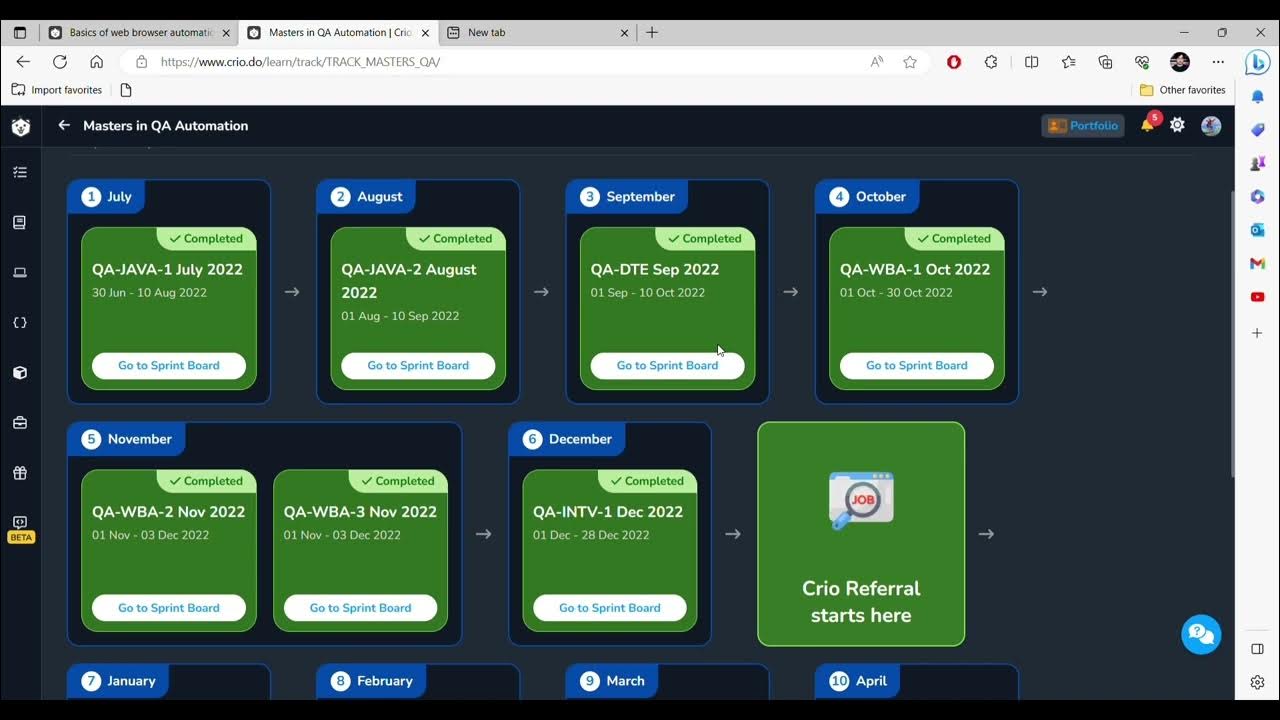Open a new browser tab with plus
The image size is (1280, 720).
coord(652,32)
